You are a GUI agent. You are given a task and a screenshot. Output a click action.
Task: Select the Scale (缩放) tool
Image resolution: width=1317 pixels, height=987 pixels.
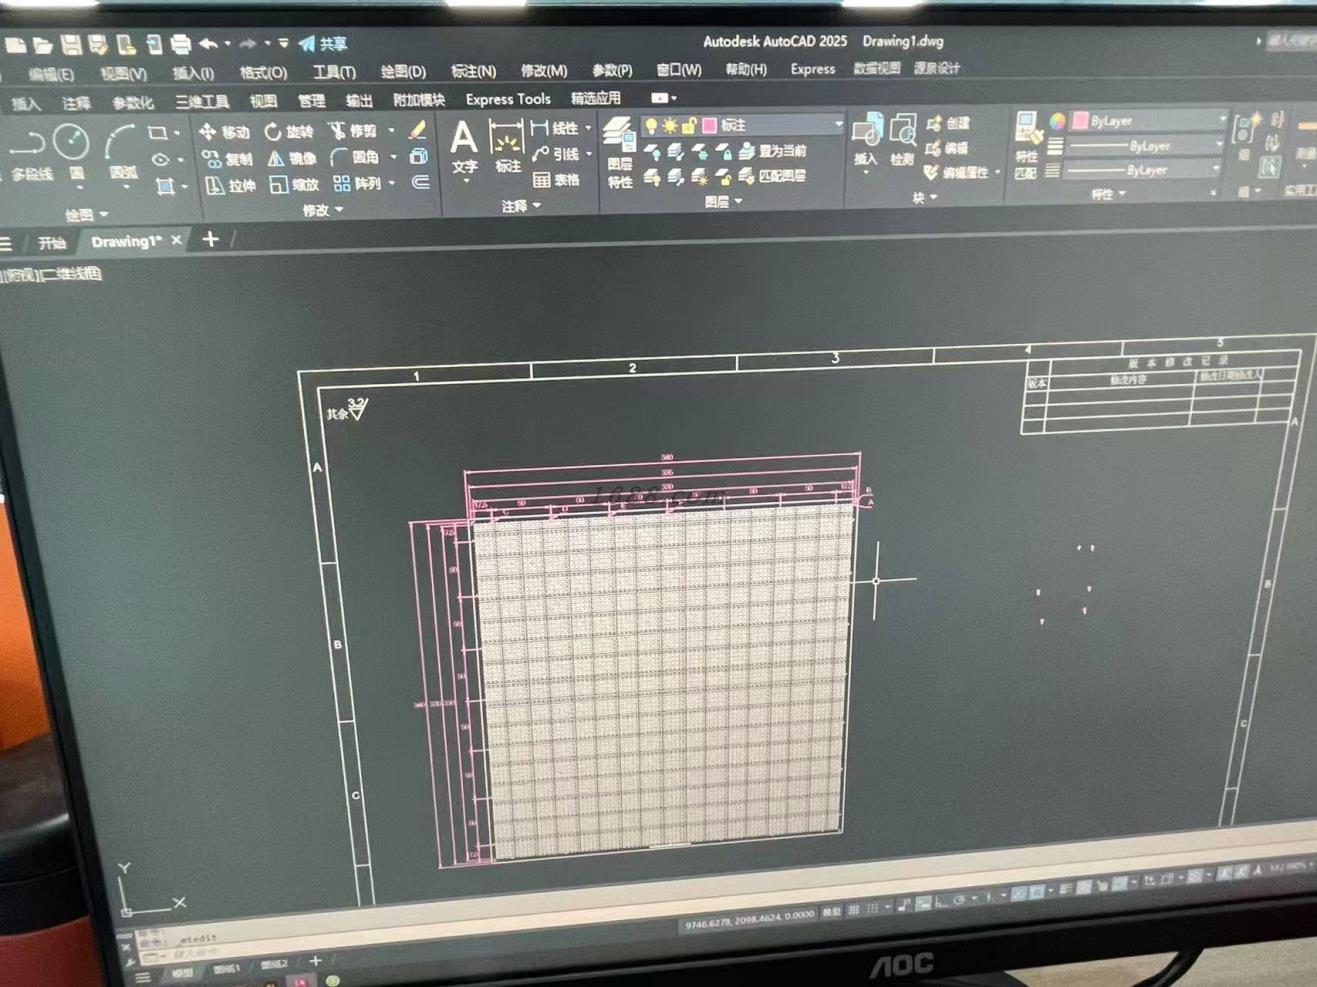(x=294, y=185)
